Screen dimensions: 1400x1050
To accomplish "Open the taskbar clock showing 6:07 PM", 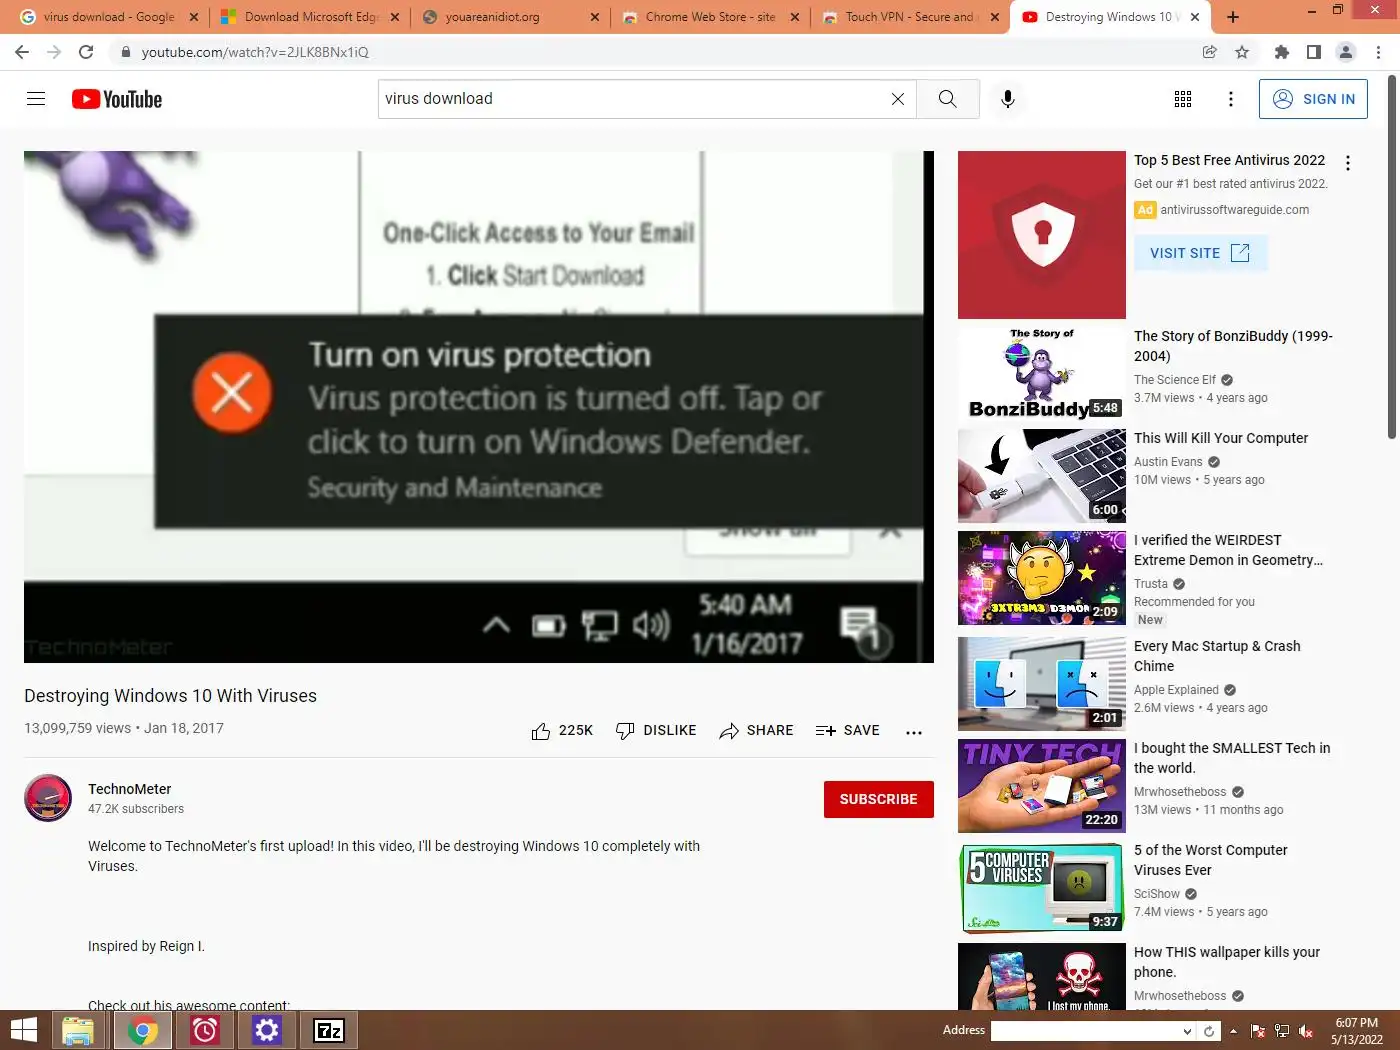I will click(1356, 1031).
